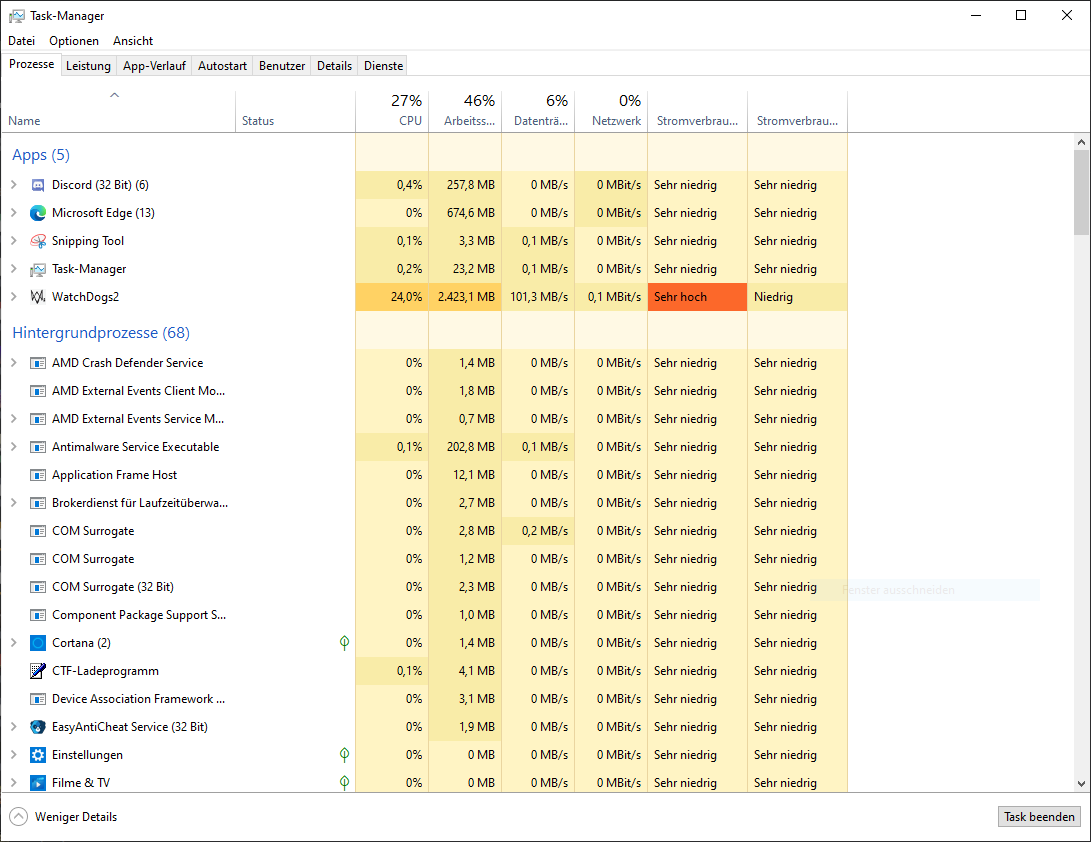The width and height of the screenshot is (1091, 842).
Task: Click the Task-Manager title bar icon
Action: click(17, 15)
